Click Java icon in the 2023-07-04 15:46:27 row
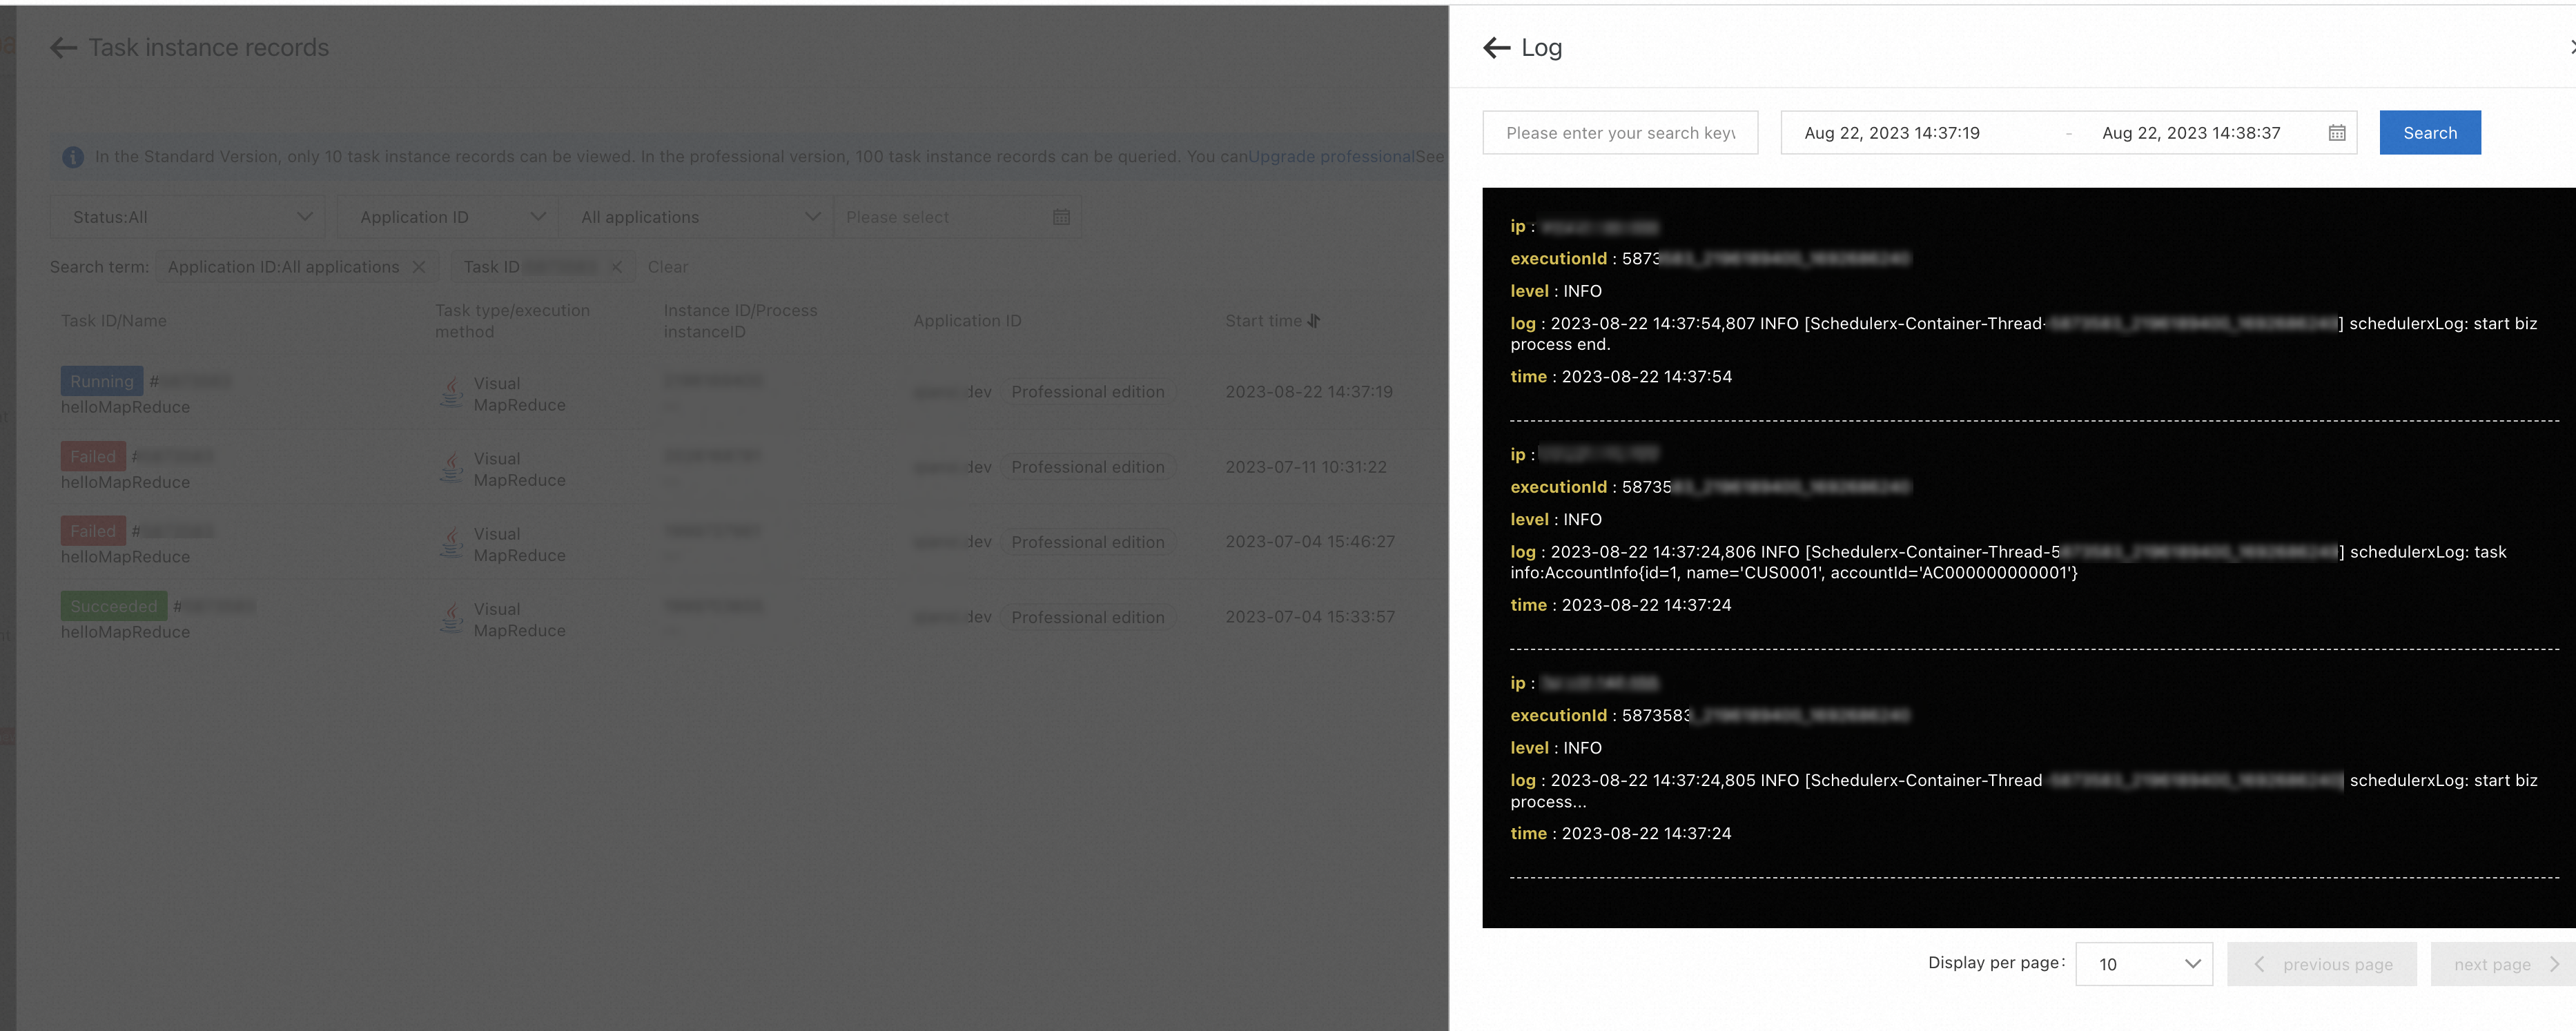Image resolution: width=2576 pixels, height=1031 pixels. [x=452, y=542]
